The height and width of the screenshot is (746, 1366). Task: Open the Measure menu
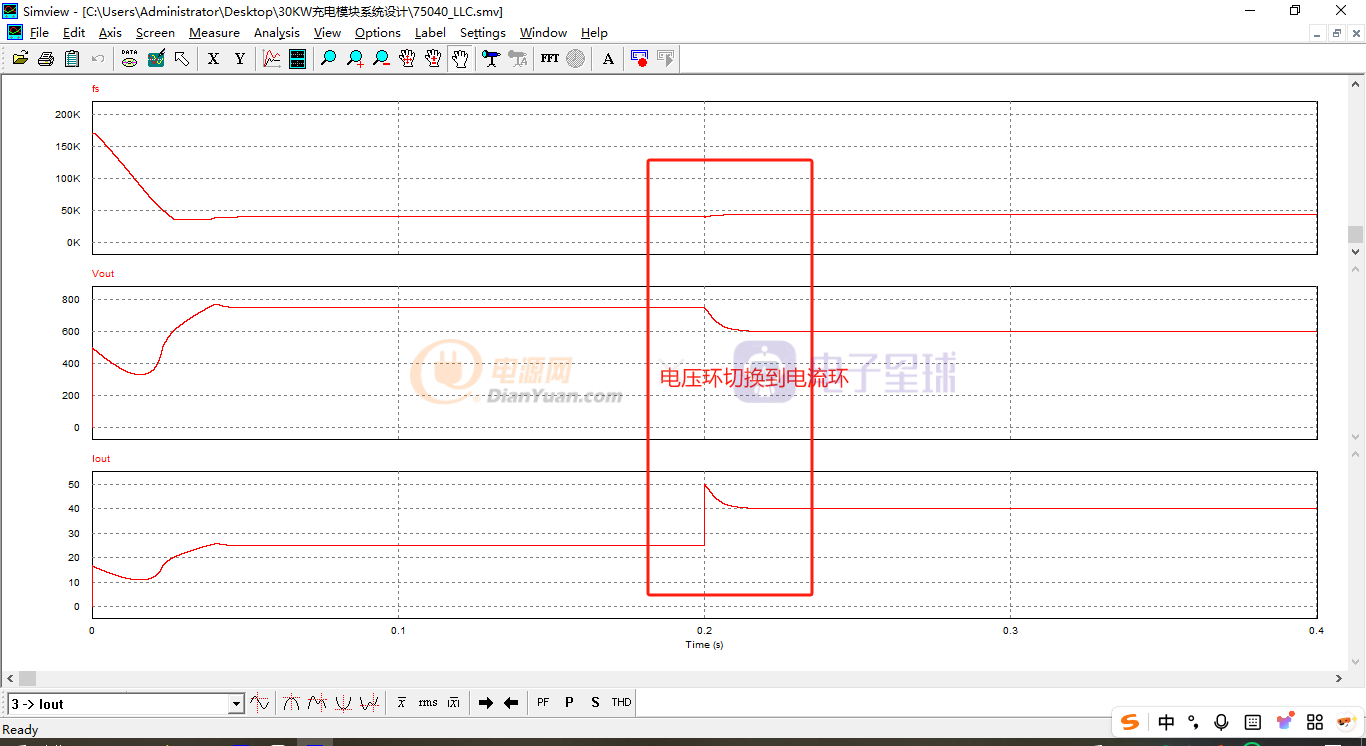click(214, 33)
